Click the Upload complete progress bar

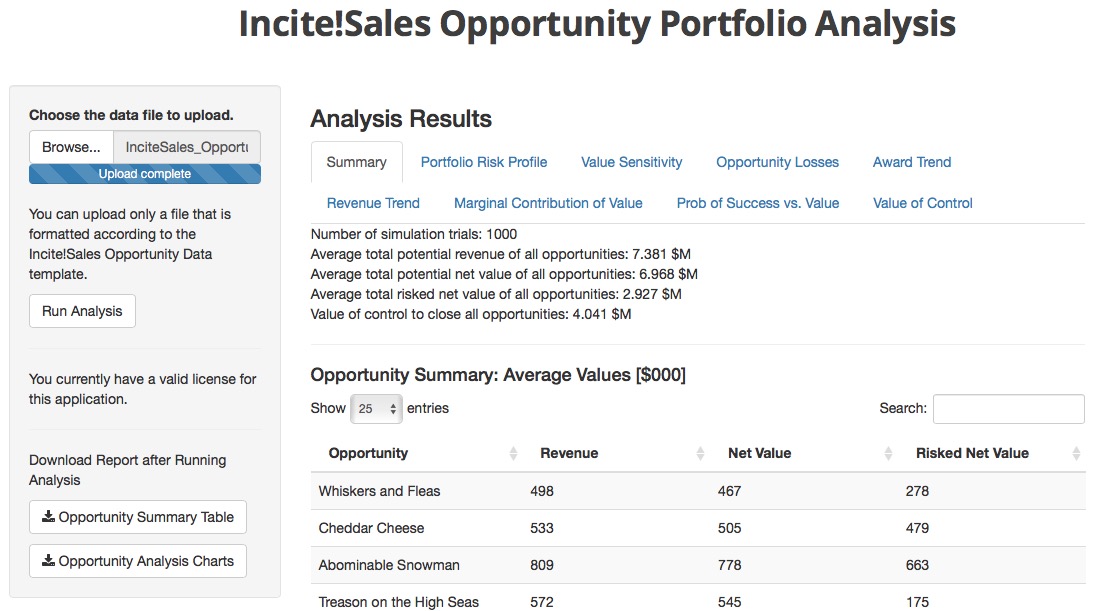click(145, 174)
